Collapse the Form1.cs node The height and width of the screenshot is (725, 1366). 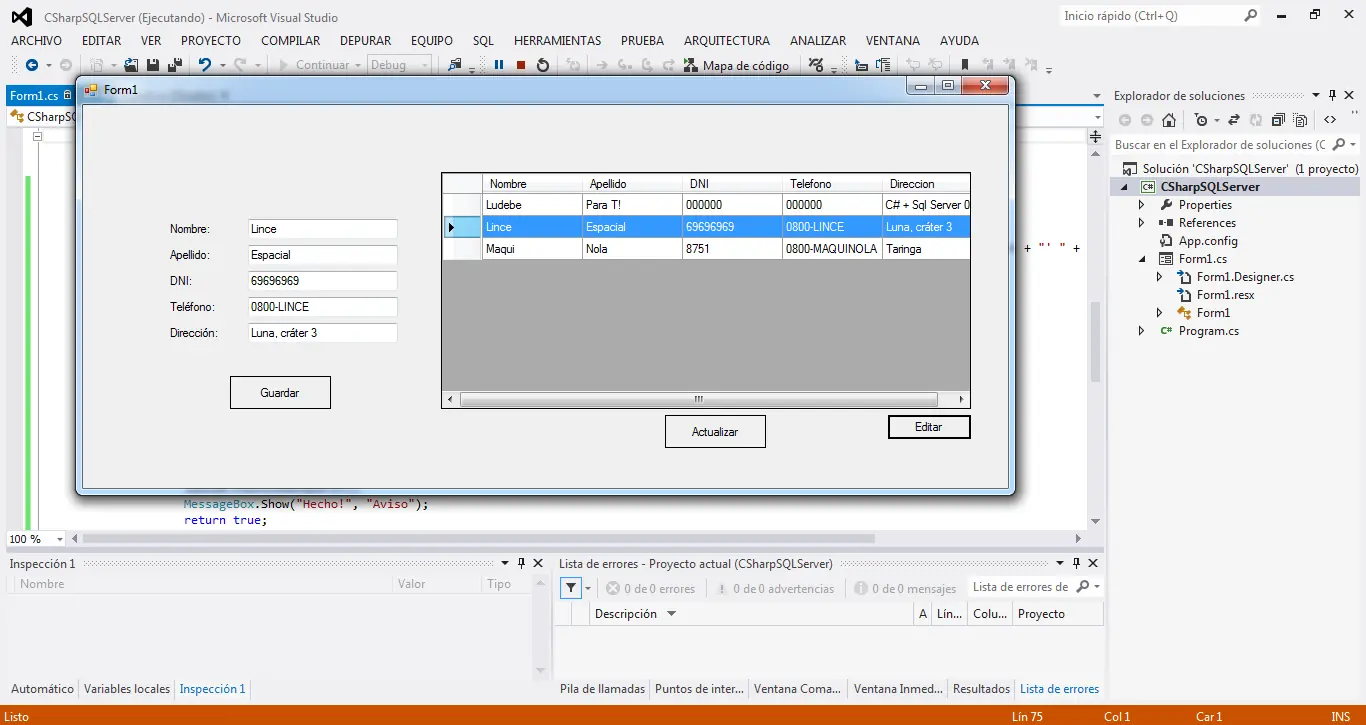pyautogui.click(x=1141, y=259)
